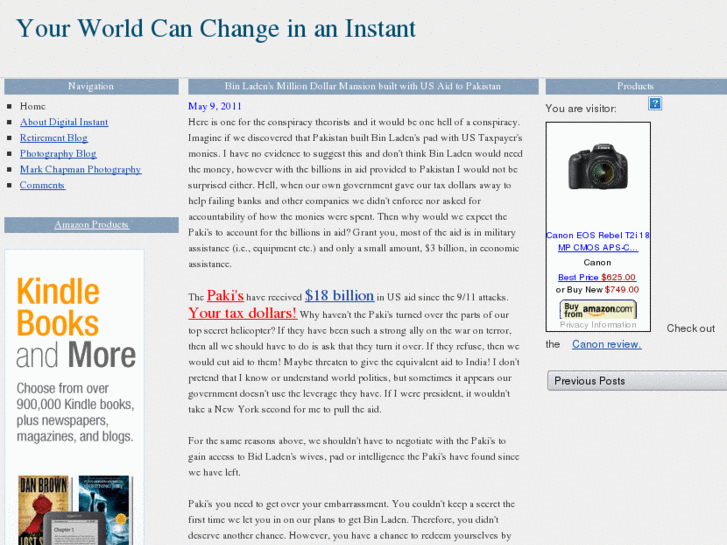
Task: Click the Canon camera product image
Action: 598,167
